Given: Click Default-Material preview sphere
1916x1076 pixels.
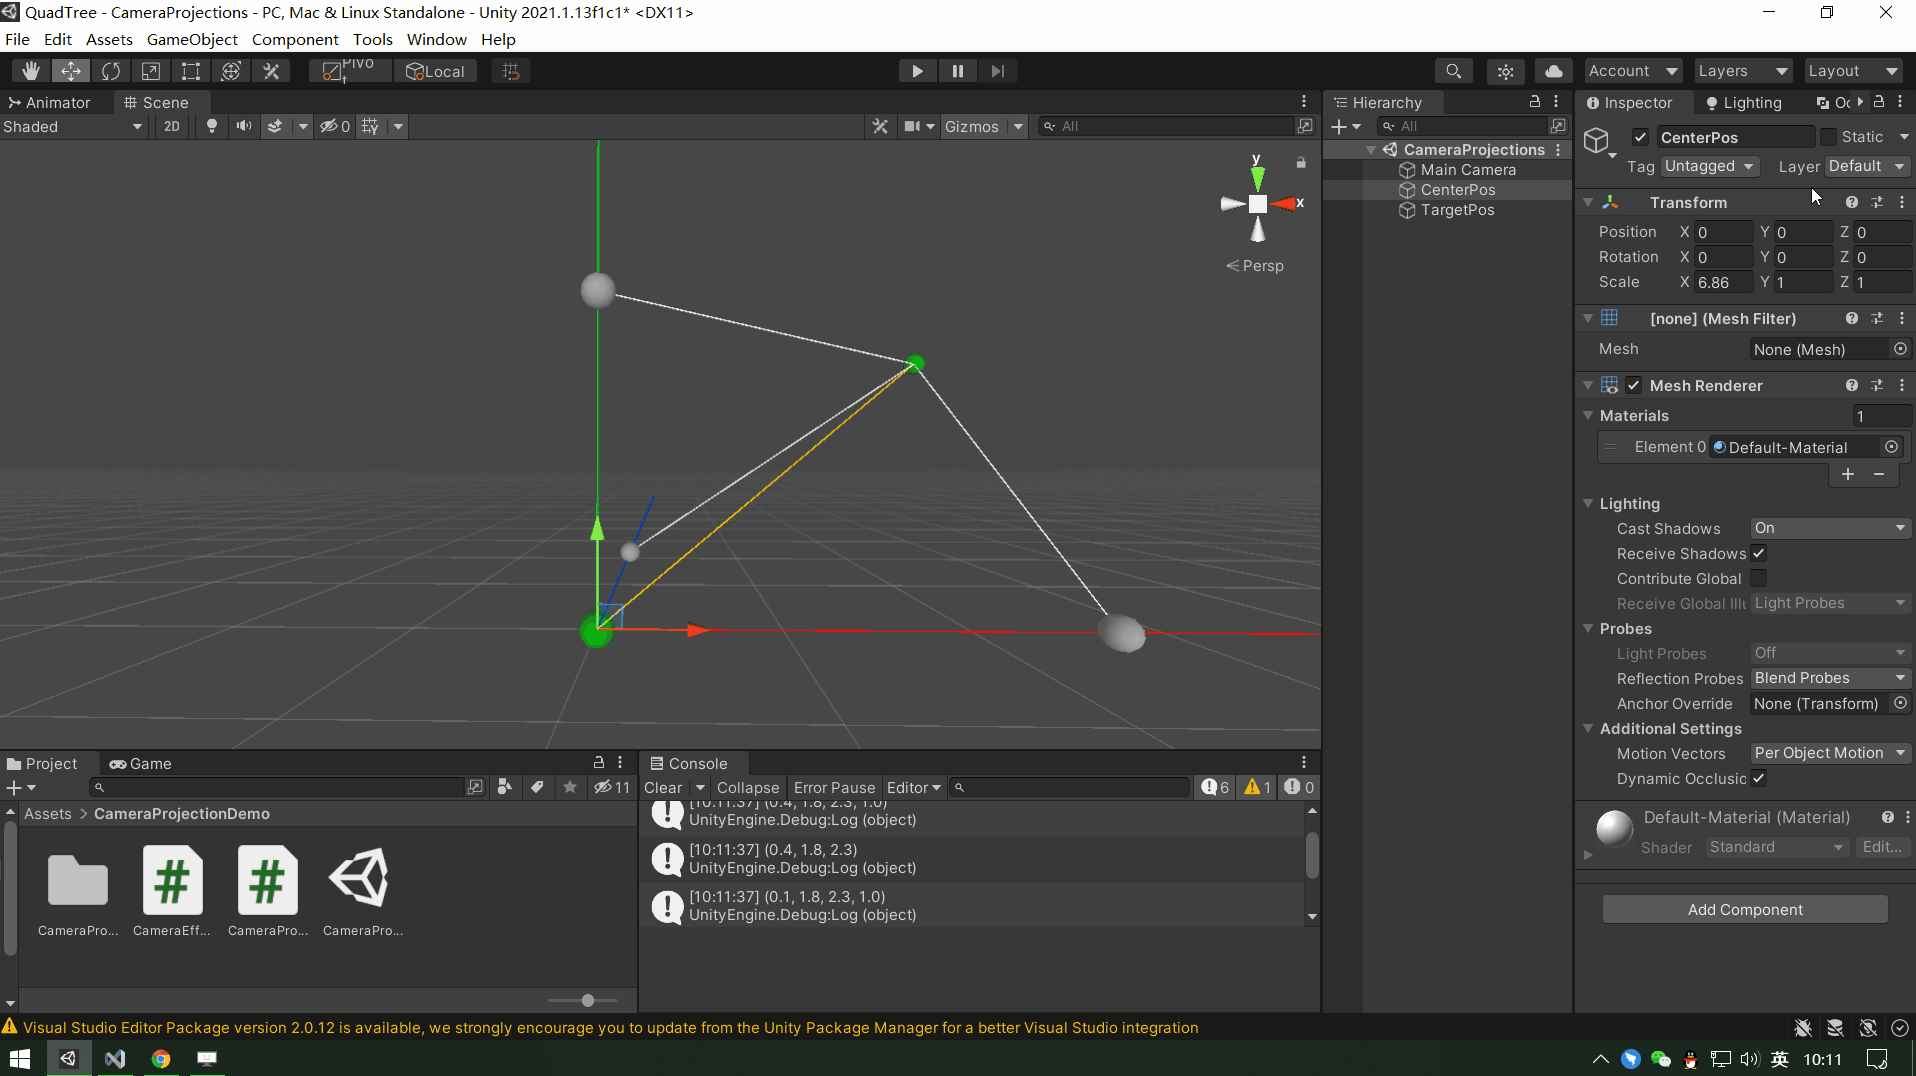Looking at the screenshot, I should [1614, 828].
